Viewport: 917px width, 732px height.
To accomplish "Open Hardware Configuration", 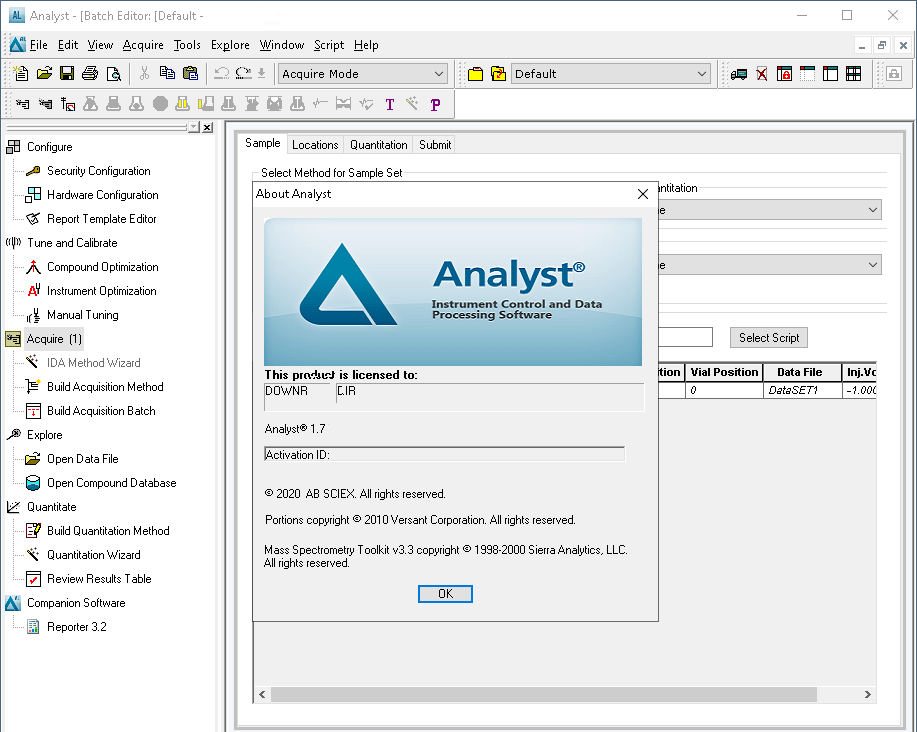I will coord(102,195).
